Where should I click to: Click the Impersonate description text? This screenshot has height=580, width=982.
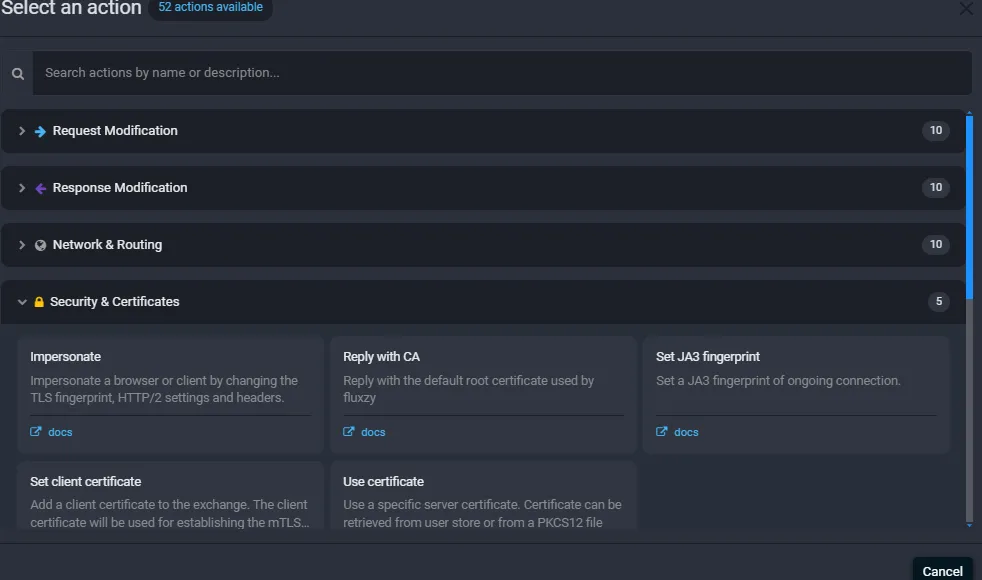(164, 389)
